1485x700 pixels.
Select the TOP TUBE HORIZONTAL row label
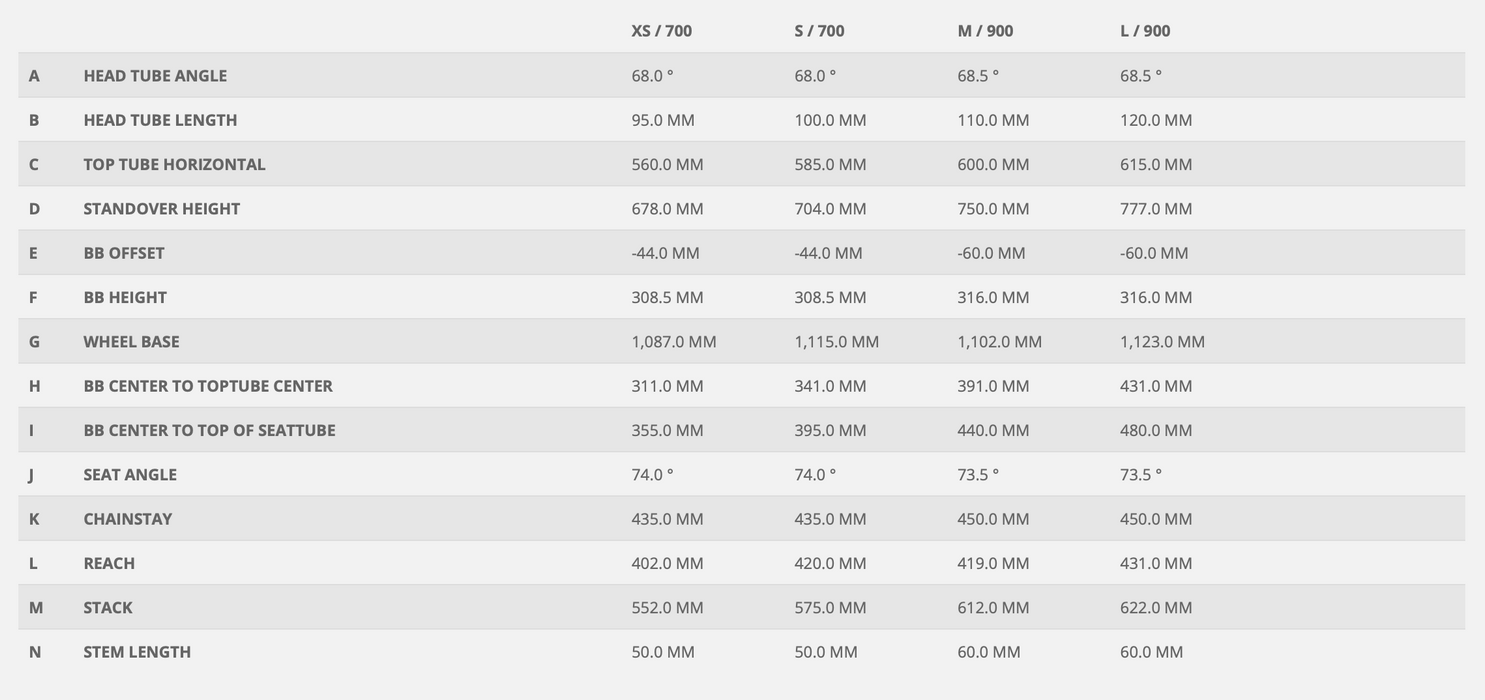coord(174,164)
